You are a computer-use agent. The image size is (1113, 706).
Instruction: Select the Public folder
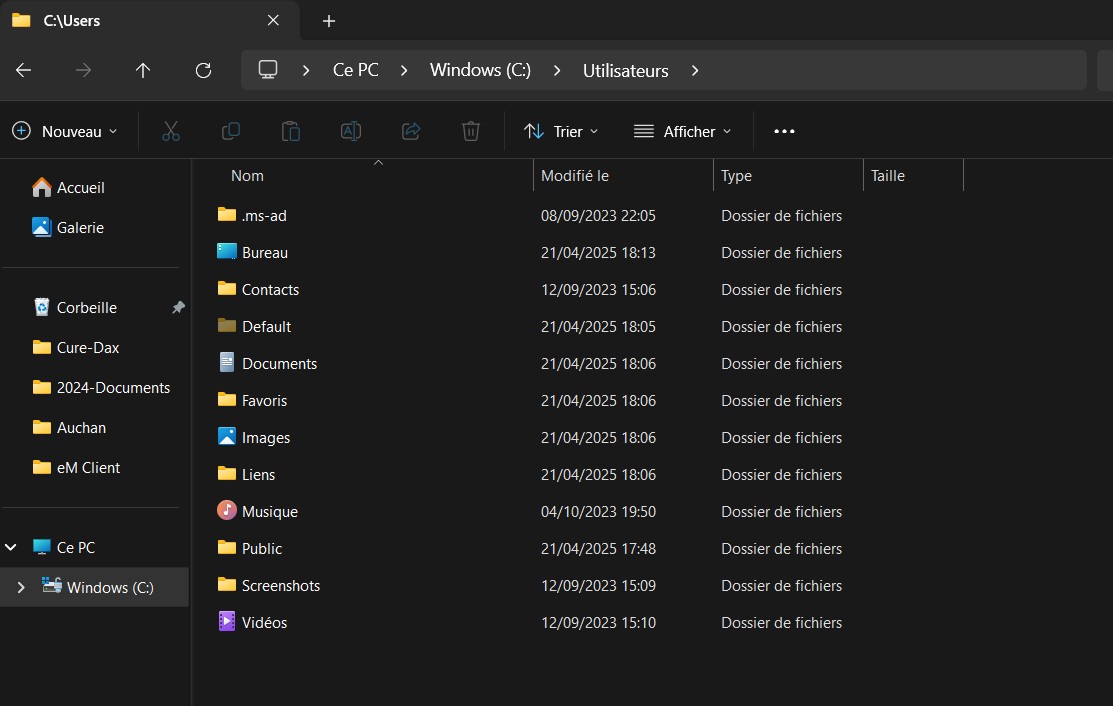pos(262,548)
